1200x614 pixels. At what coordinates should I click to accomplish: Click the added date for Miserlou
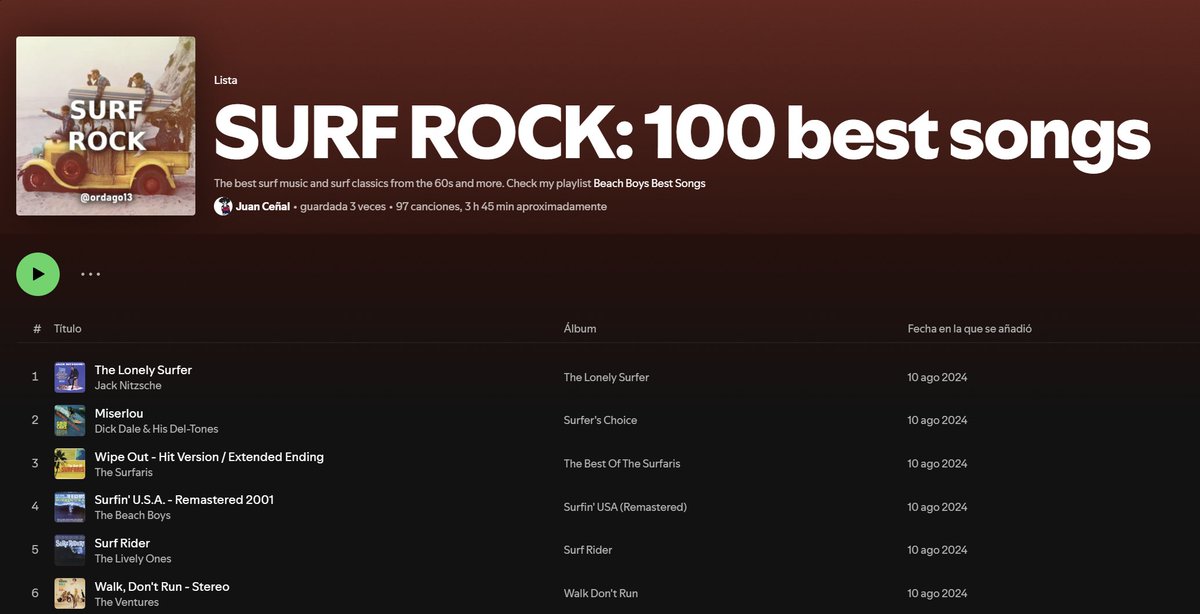coord(937,421)
